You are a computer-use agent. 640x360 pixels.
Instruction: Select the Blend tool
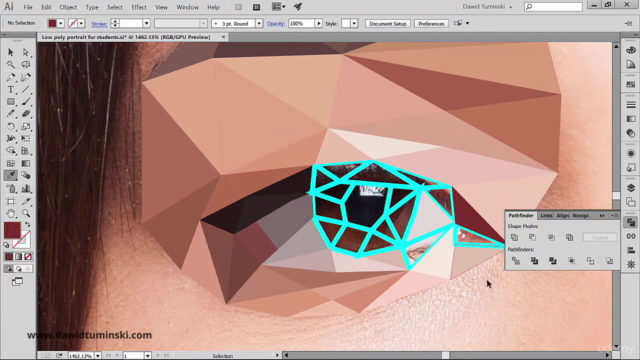[26, 176]
